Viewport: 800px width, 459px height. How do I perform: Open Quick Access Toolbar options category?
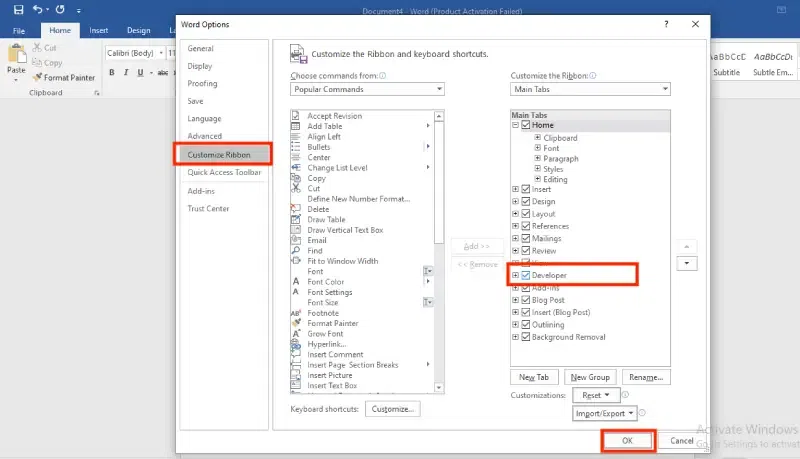224,172
